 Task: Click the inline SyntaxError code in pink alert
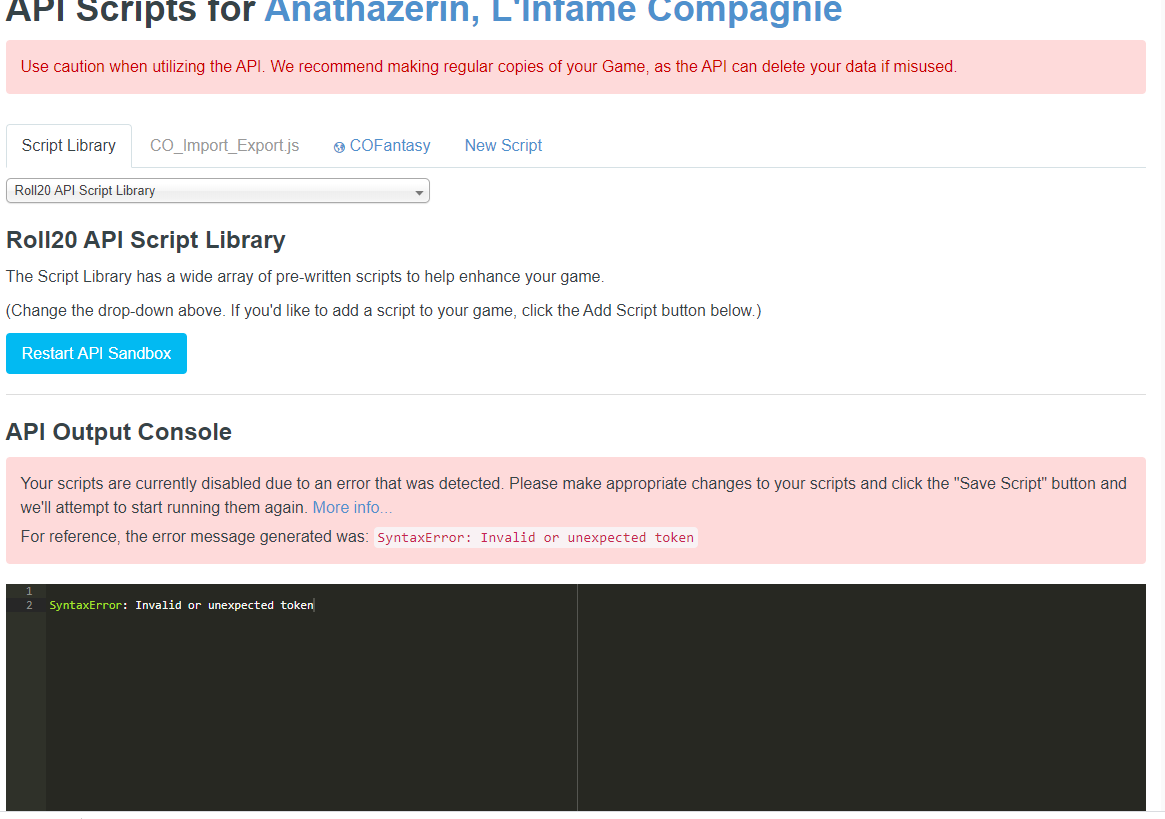tap(535, 538)
